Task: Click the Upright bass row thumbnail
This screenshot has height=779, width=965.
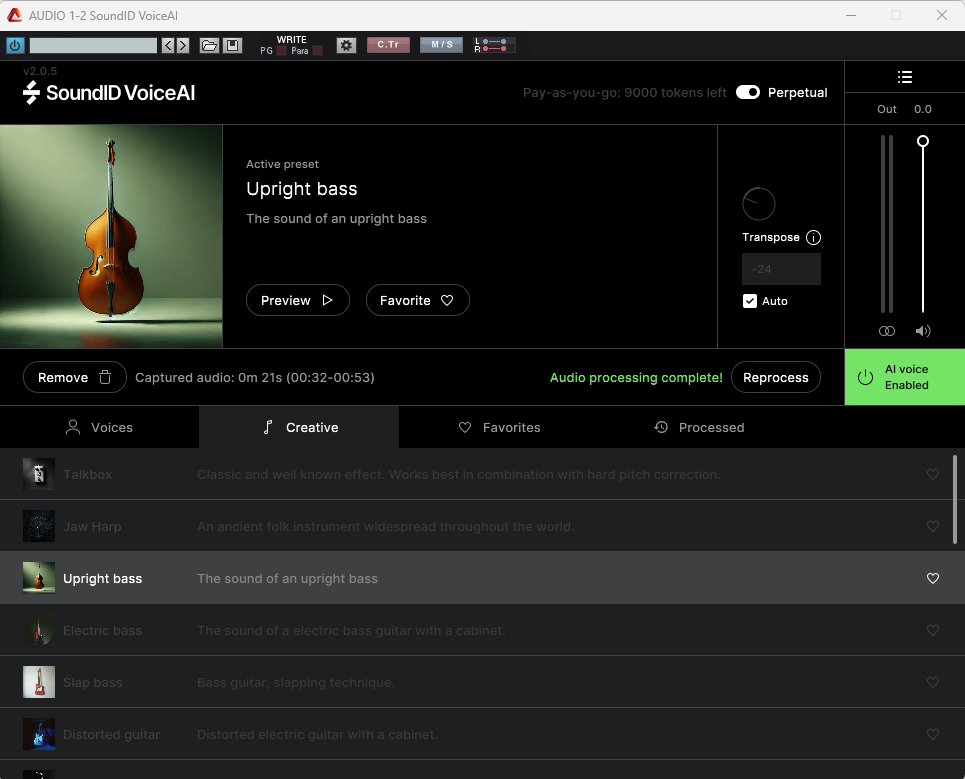Action: point(39,578)
